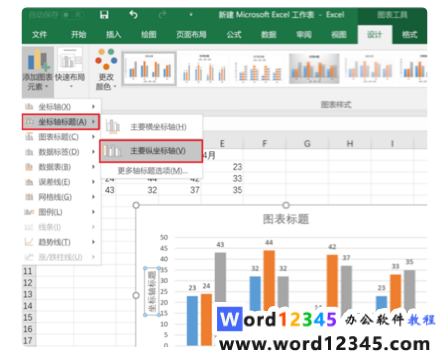Open the 坐标轴(X) submenu
The width and height of the screenshot is (440, 360).
pos(61,107)
